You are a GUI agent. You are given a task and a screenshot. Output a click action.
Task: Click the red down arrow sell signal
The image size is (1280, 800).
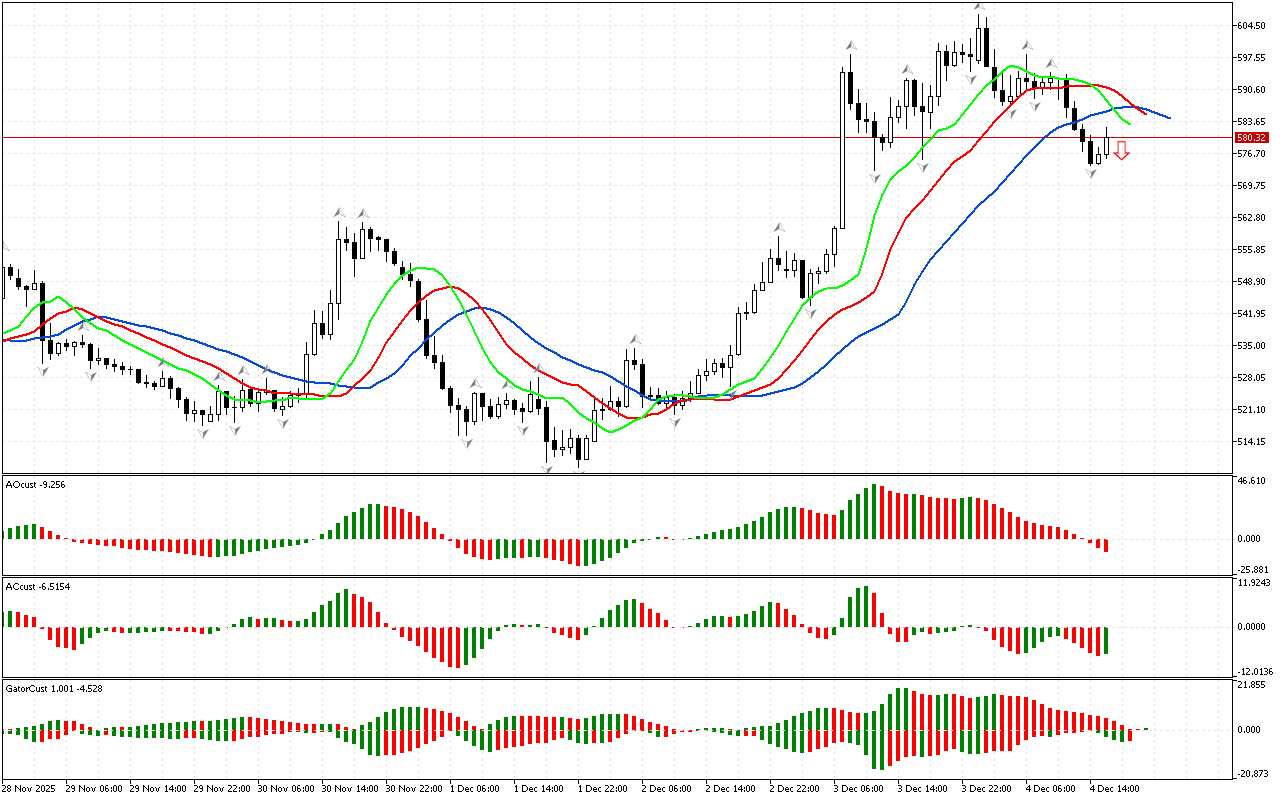[x=1122, y=151]
